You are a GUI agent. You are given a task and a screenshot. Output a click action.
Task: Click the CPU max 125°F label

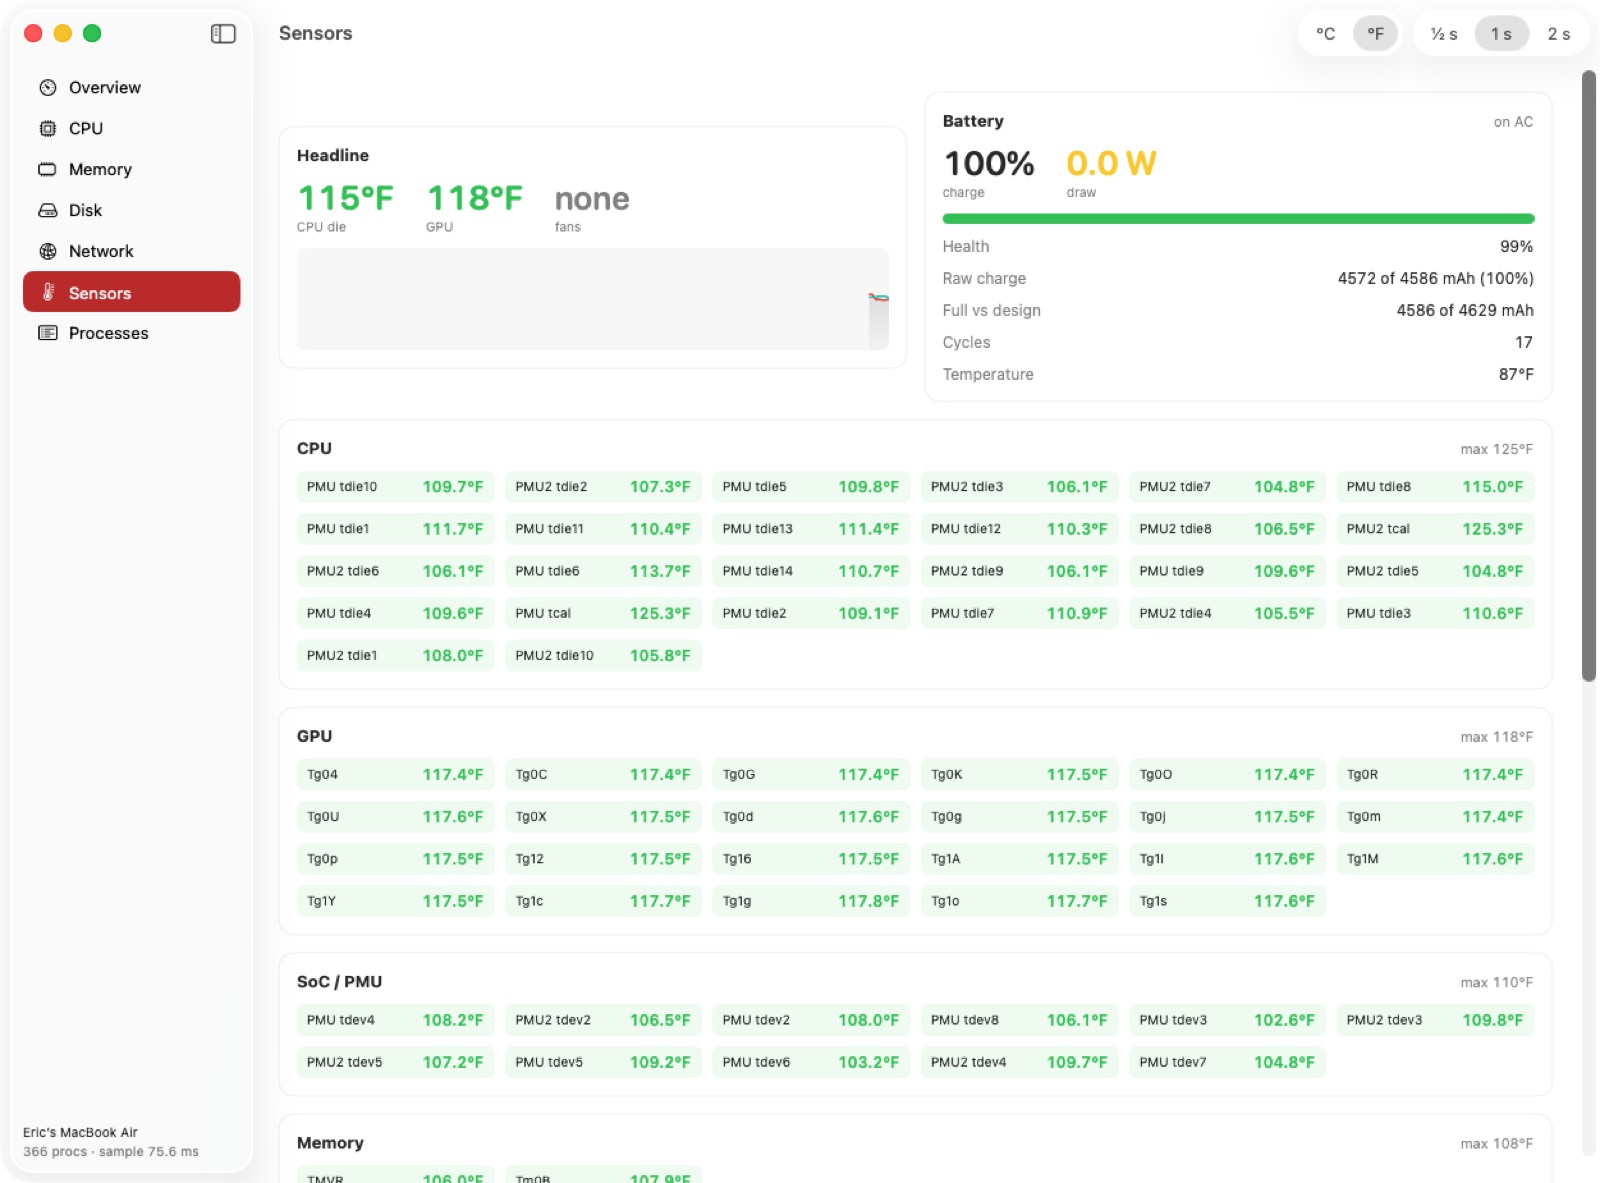(1496, 450)
